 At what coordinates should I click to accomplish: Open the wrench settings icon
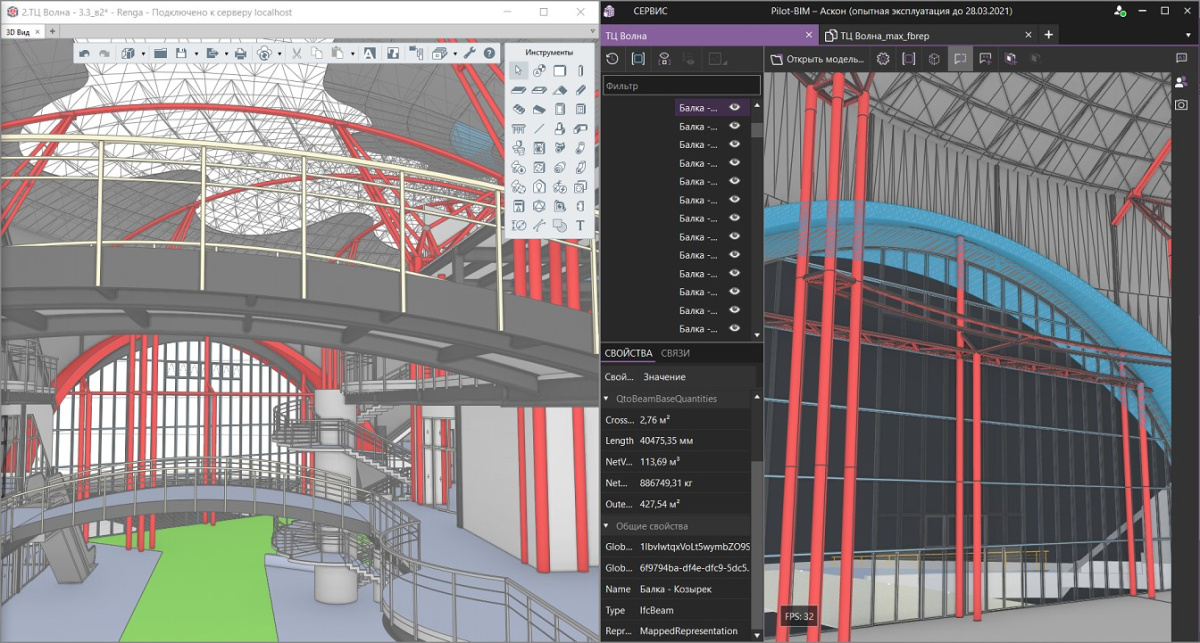coord(469,53)
